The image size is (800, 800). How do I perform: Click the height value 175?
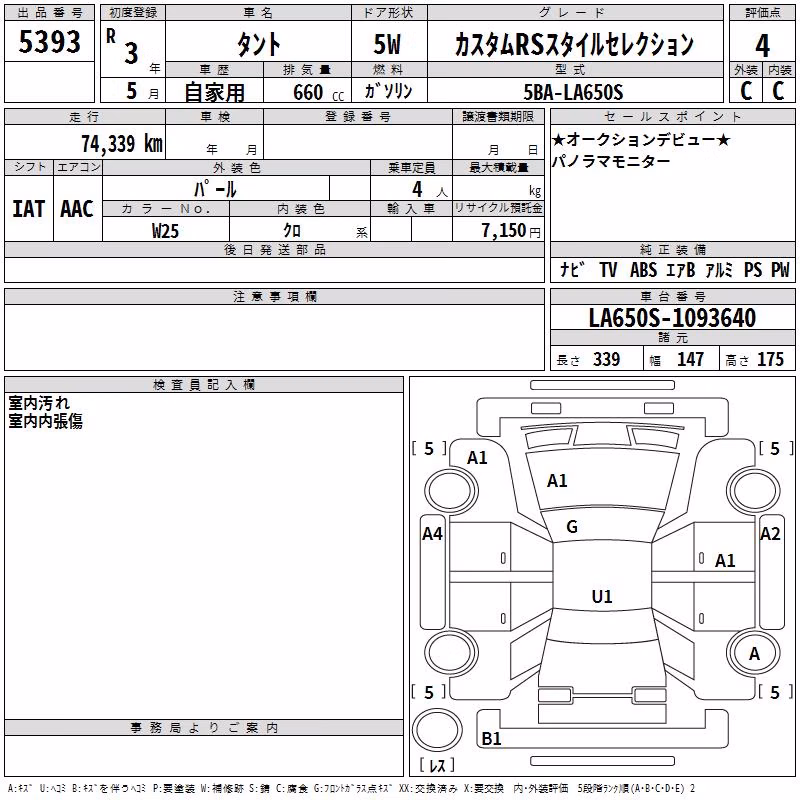coord(770,359)
